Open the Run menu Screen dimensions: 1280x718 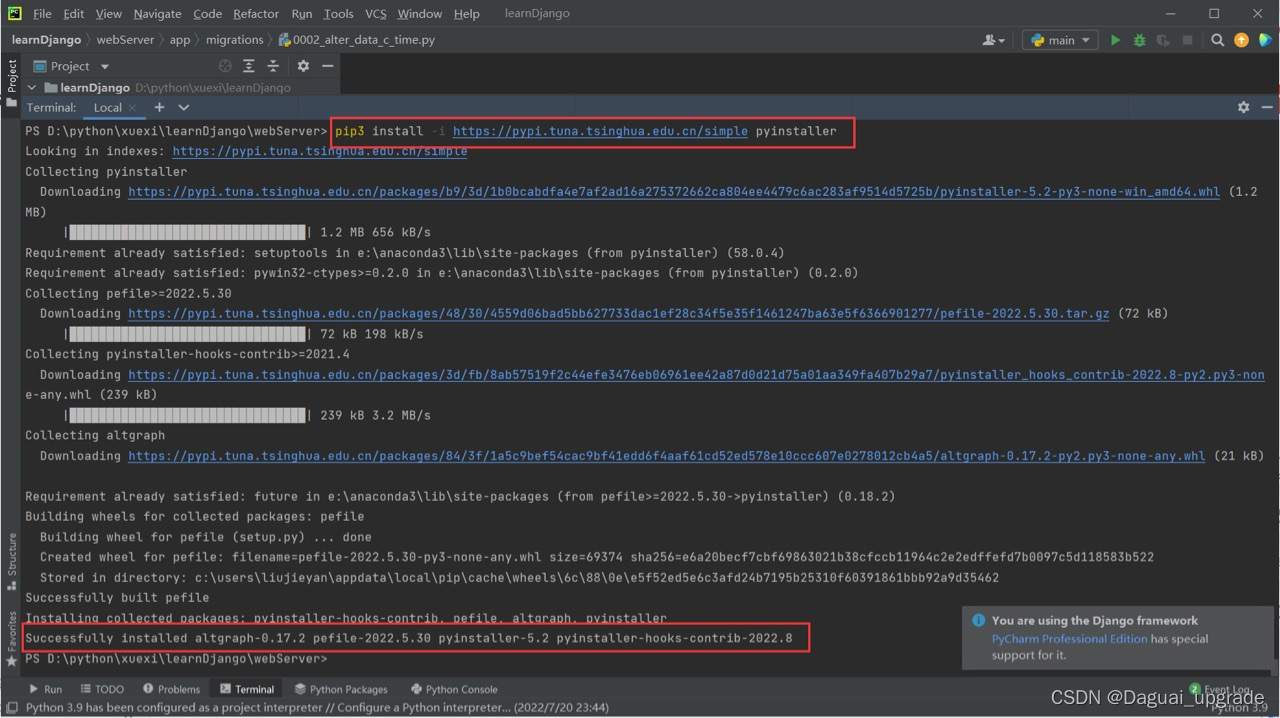[x=301, y=14]
